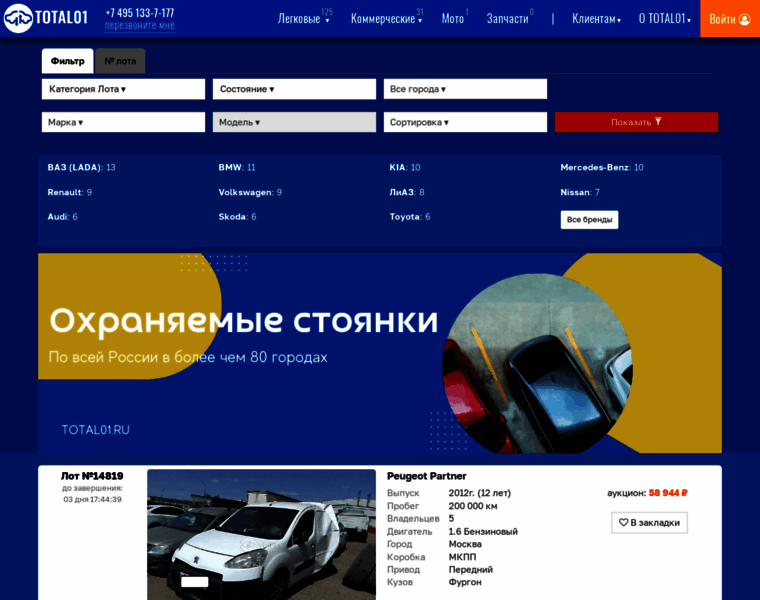Click the filter funnel icon on Показать
The width and height of the screenshot is (760, 600).
(658, 121)
